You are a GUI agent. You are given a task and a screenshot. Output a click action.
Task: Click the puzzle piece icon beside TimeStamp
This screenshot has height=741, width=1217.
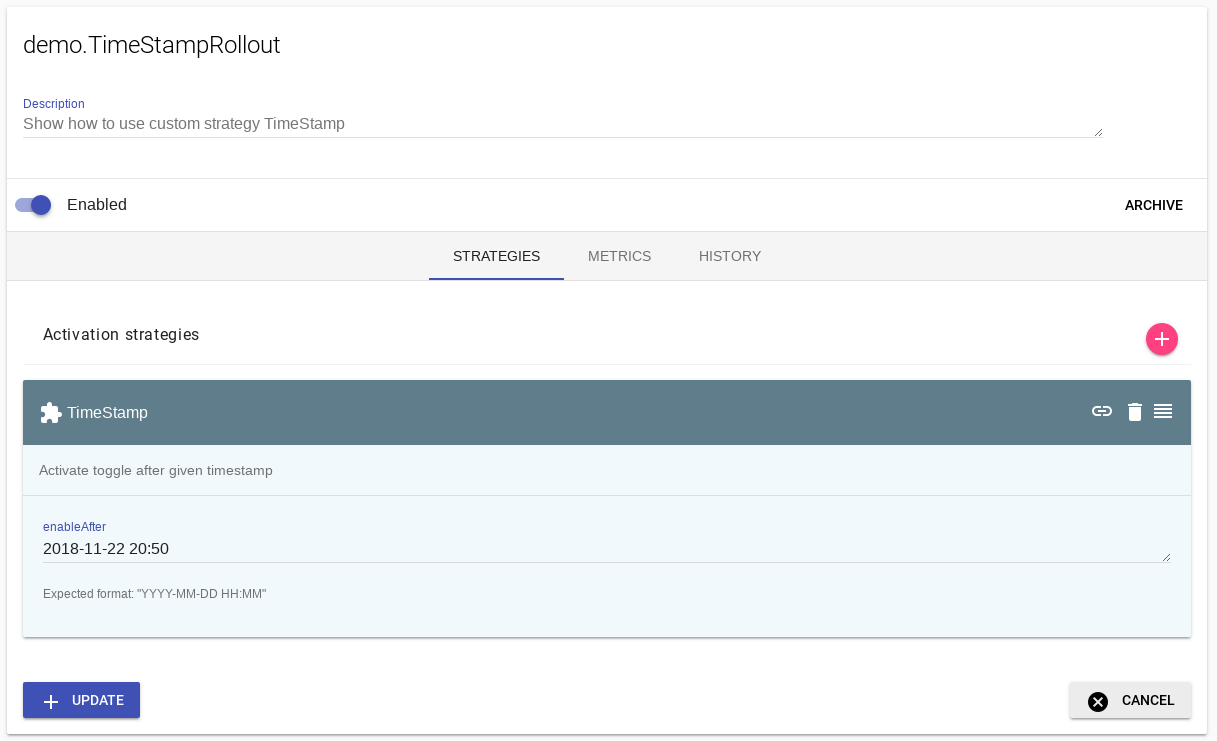click(x=50, y=413)
